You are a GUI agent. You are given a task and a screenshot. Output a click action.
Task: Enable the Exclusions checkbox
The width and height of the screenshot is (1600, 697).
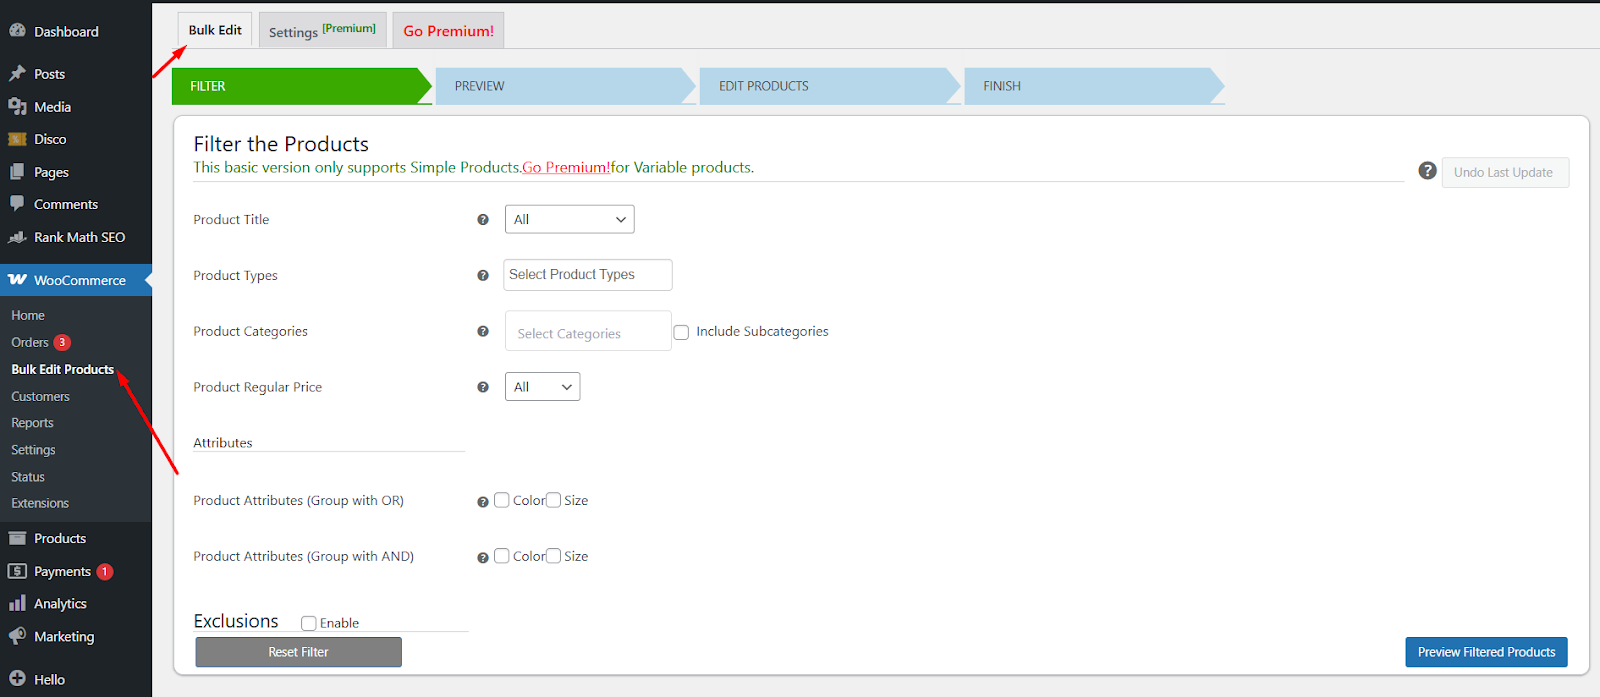(x=309, y=623)
